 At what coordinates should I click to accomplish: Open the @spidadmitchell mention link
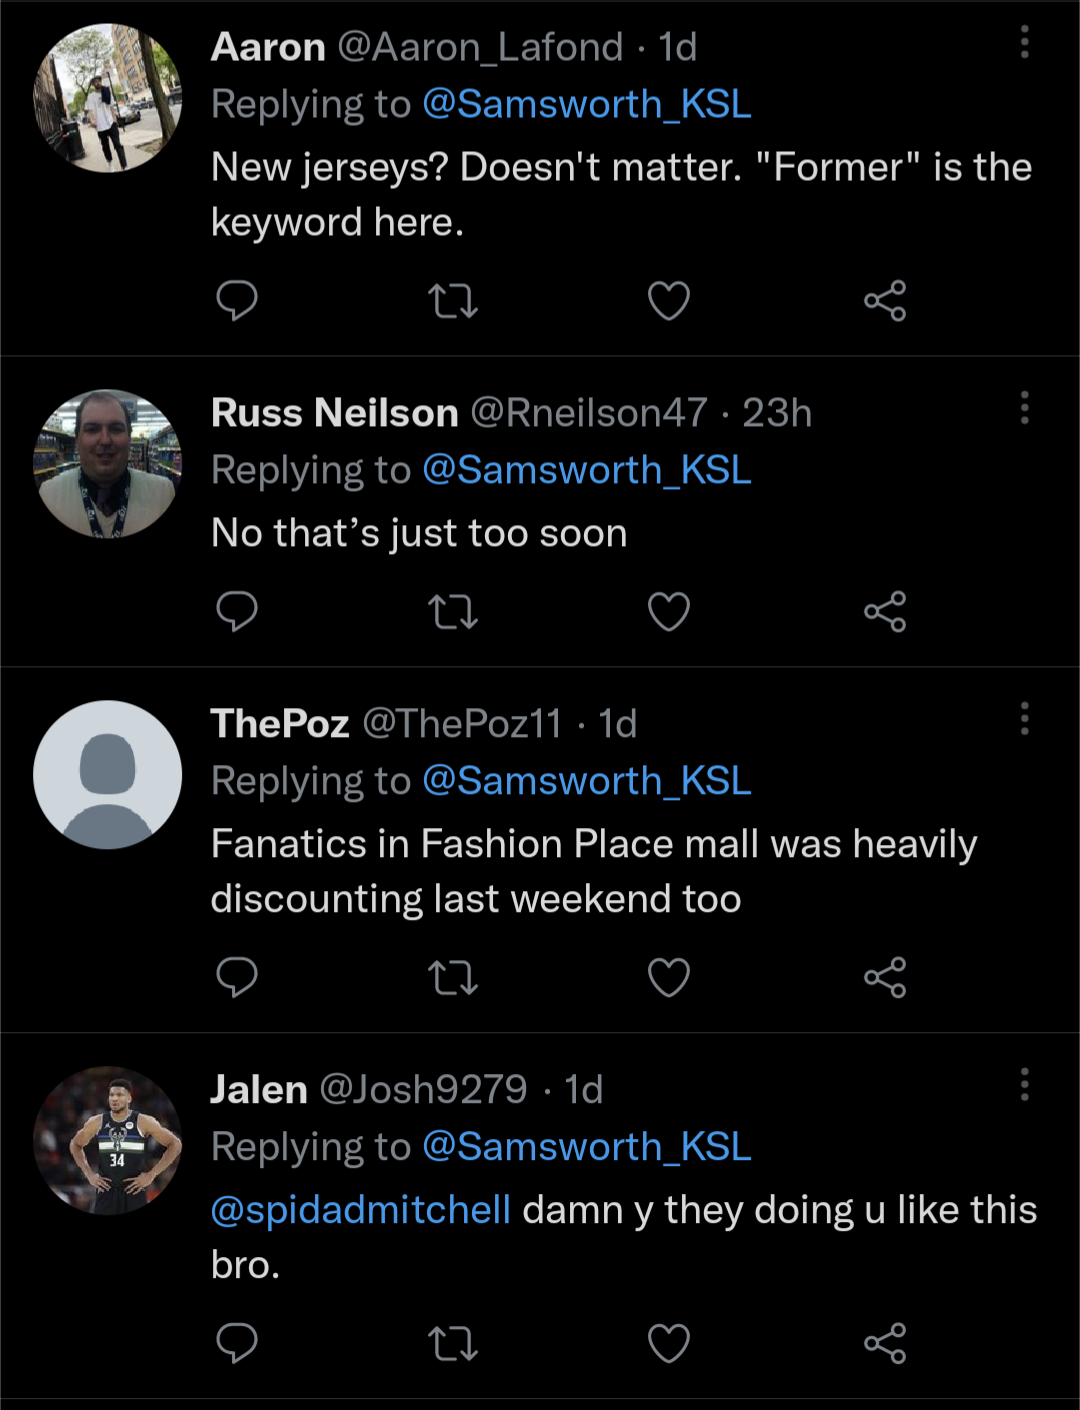[361, 1210]
